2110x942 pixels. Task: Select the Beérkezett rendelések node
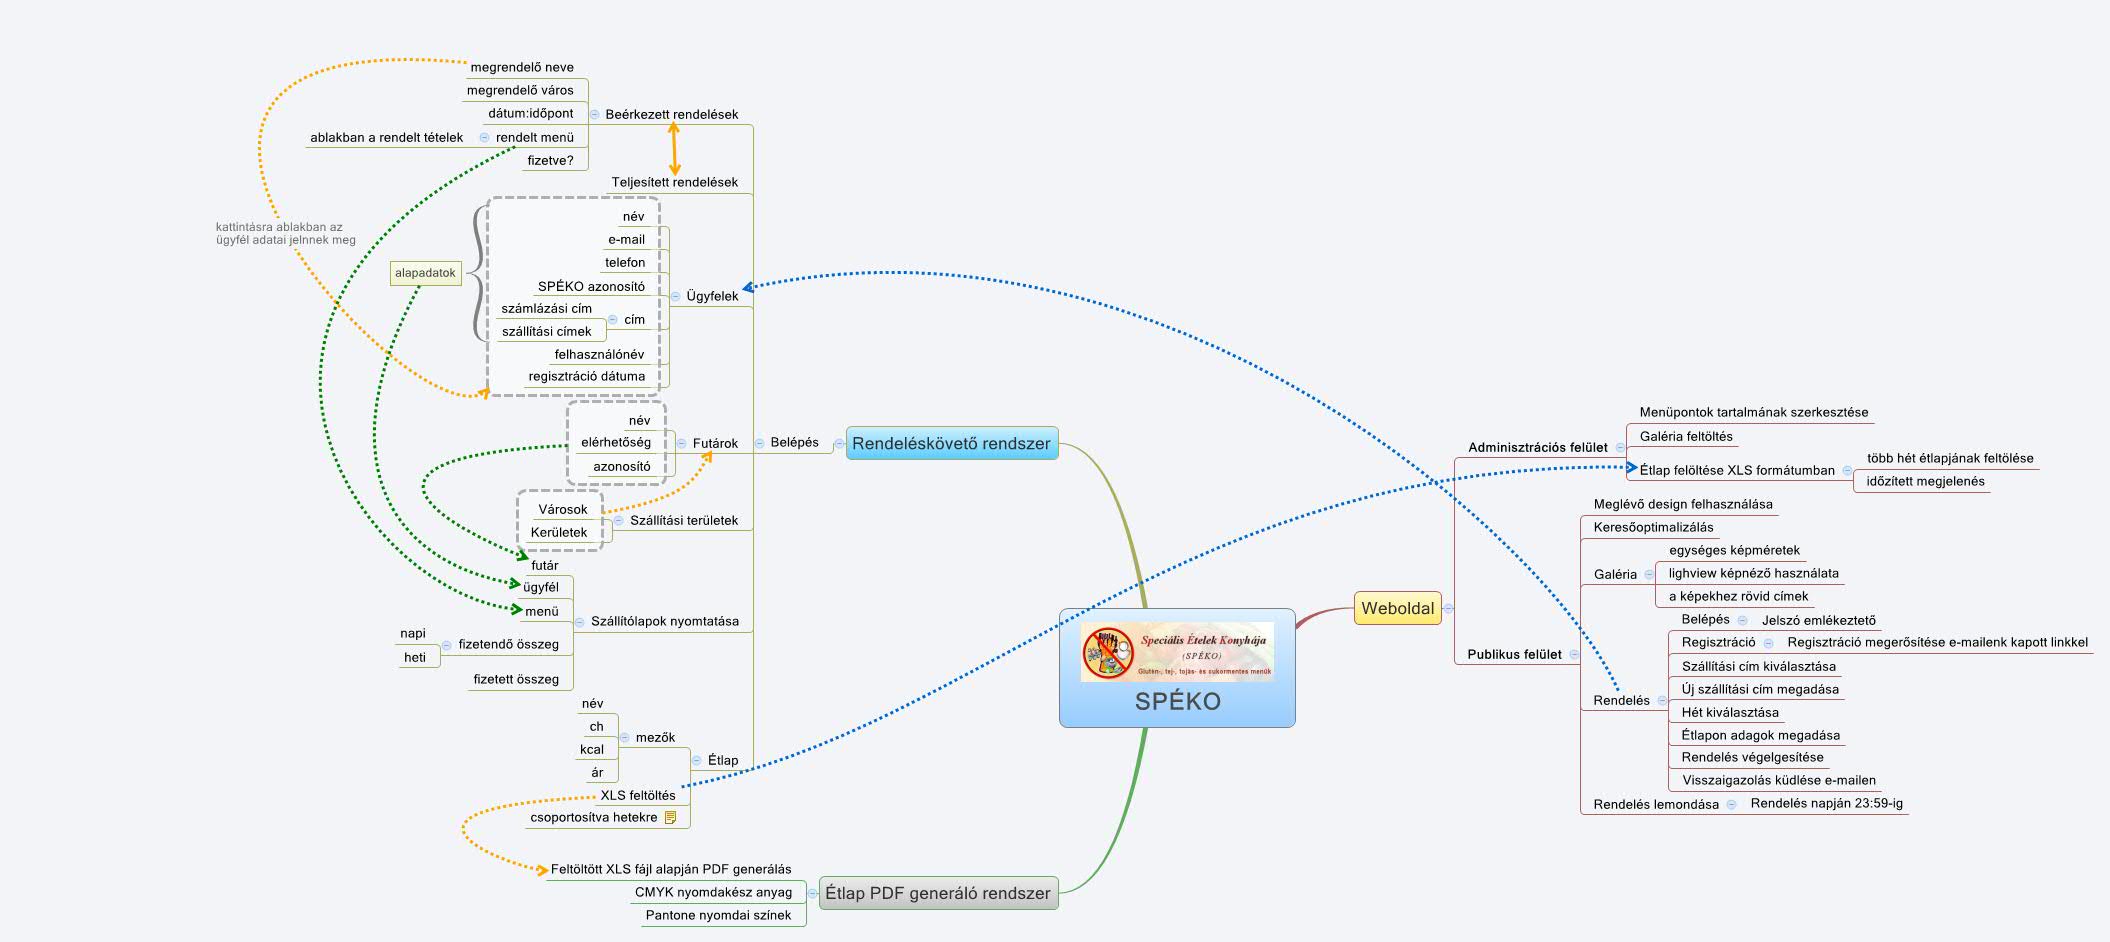coord(672,114)
